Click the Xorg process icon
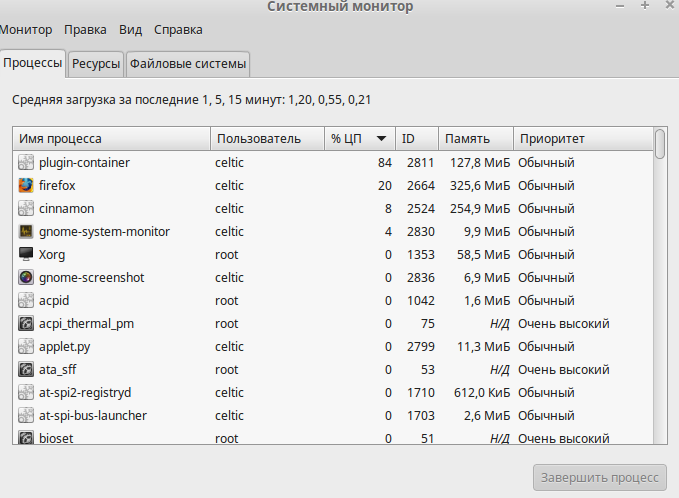Screen dimensions: 679x498 (26, 254)
